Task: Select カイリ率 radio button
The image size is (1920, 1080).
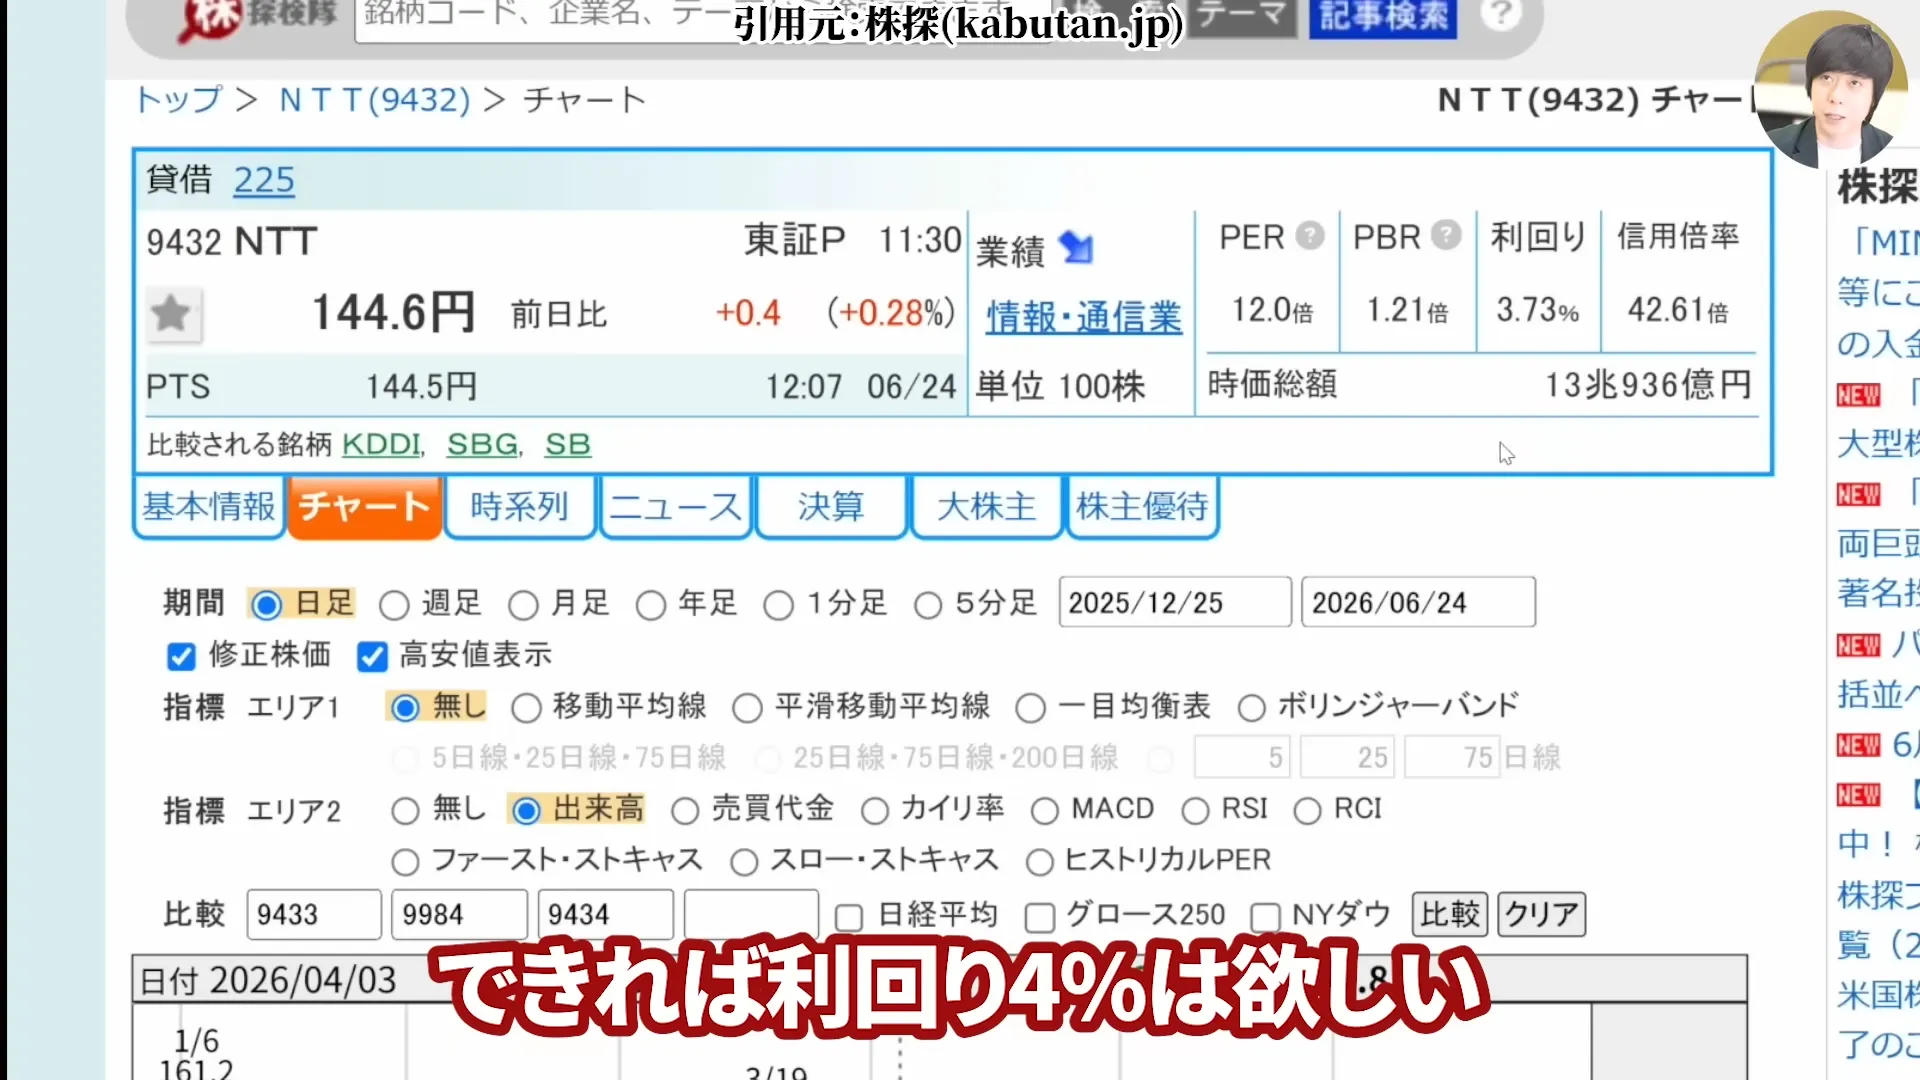Action: click(875, 811)
